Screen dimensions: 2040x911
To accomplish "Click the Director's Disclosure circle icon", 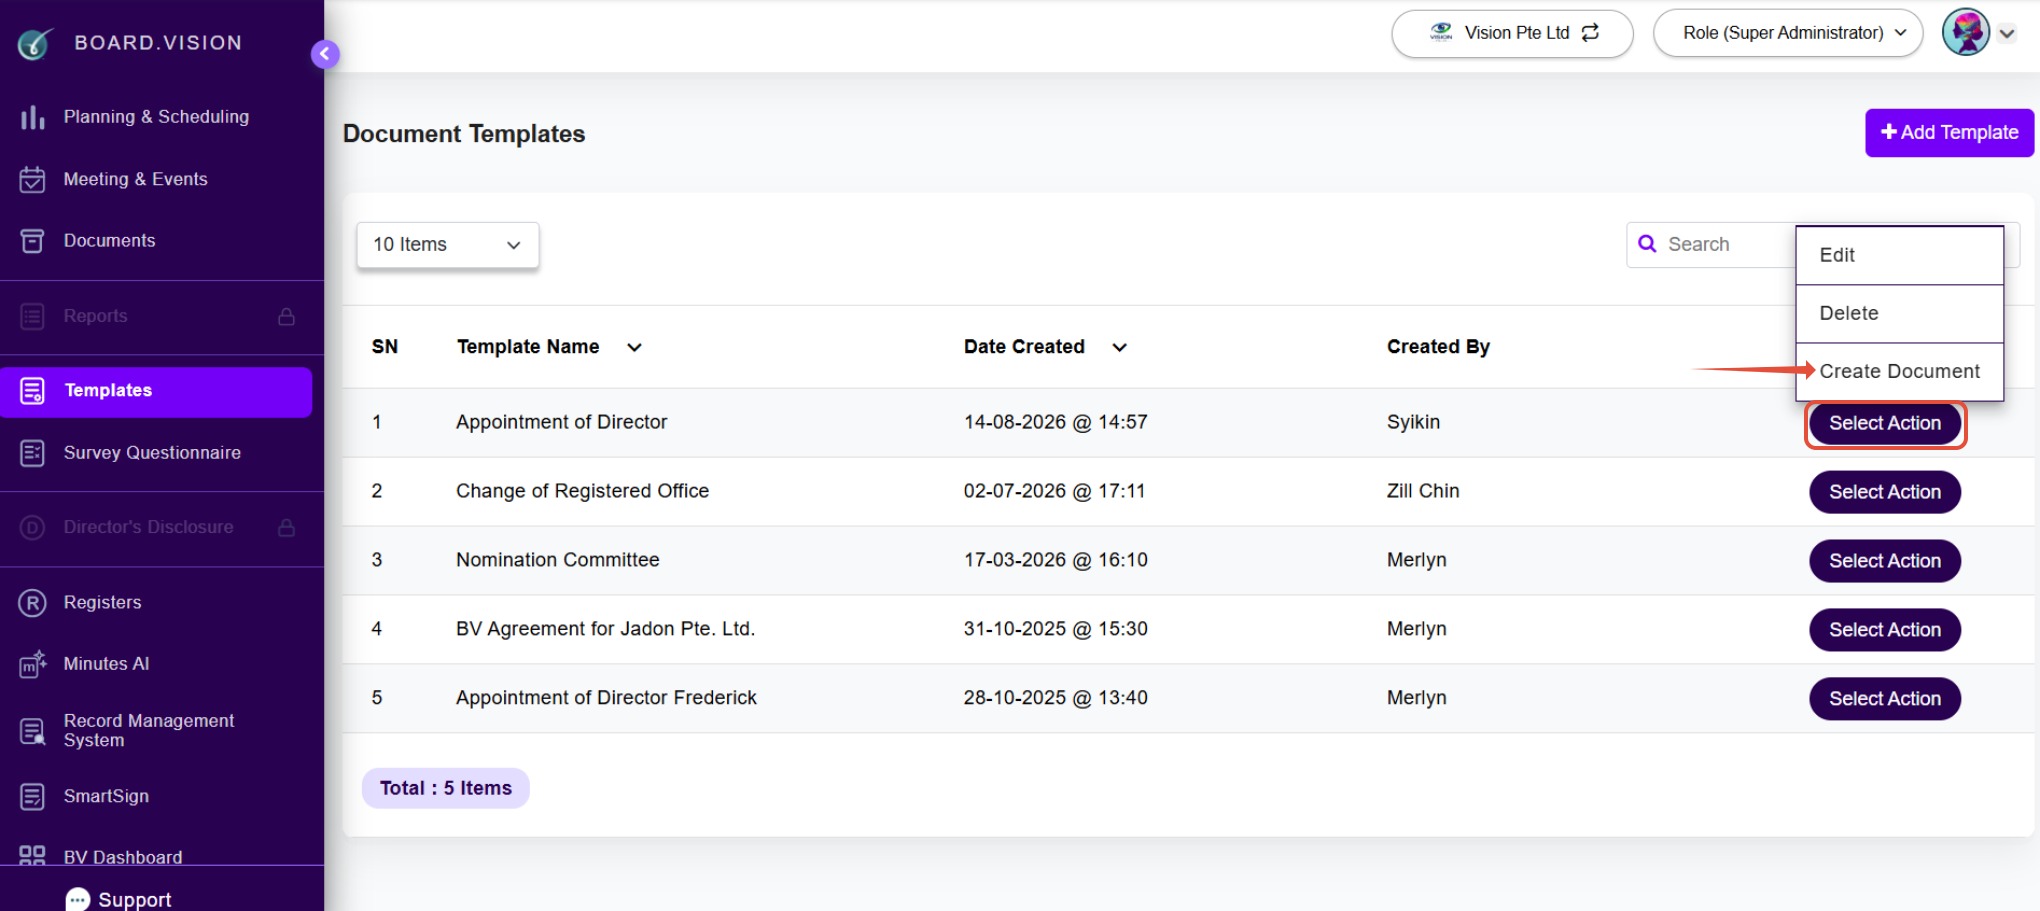I will pos(32,527).
